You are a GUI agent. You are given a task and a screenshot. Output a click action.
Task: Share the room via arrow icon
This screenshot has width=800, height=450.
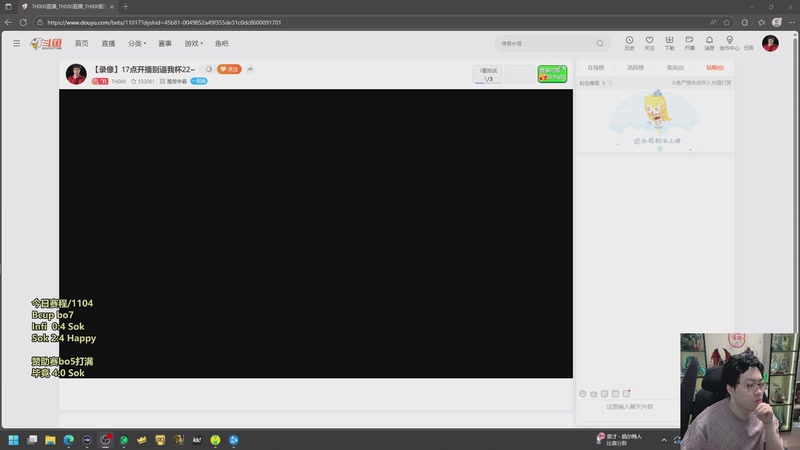[250, 69]
